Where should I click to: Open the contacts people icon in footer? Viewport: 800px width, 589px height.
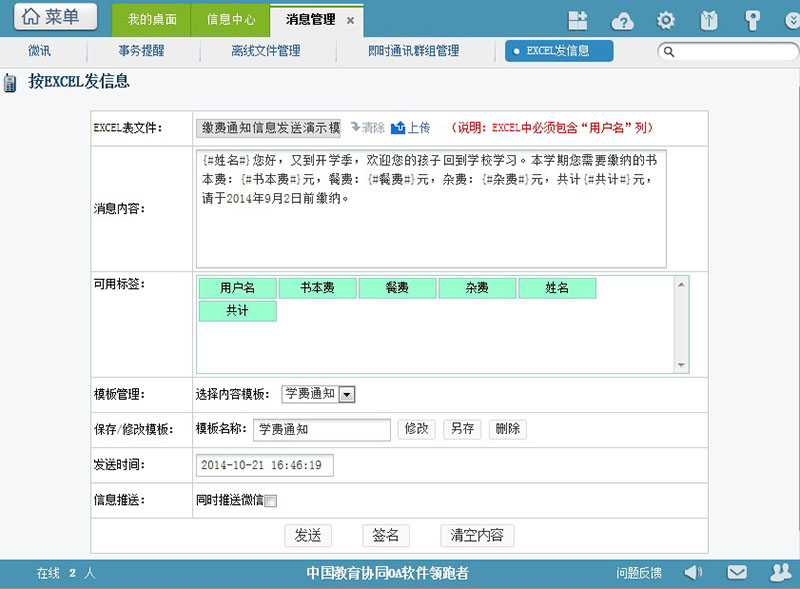point(780,573)
